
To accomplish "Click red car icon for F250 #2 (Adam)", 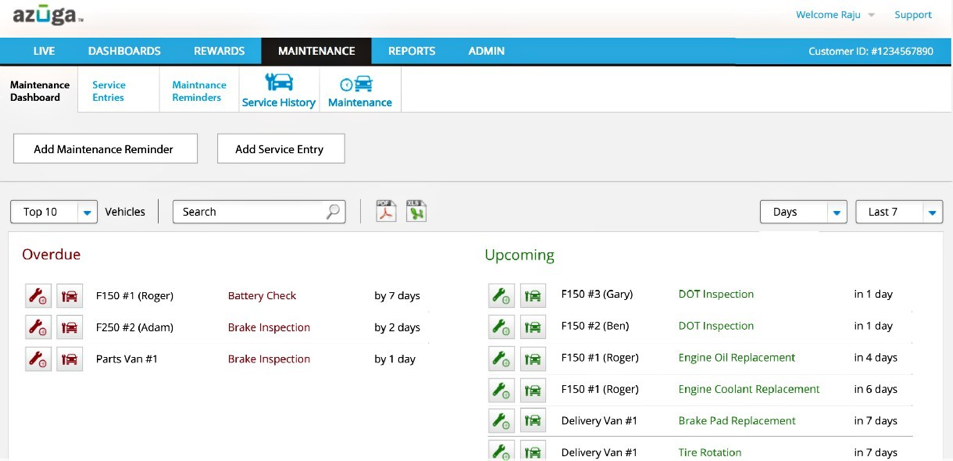I will (69, 328).
